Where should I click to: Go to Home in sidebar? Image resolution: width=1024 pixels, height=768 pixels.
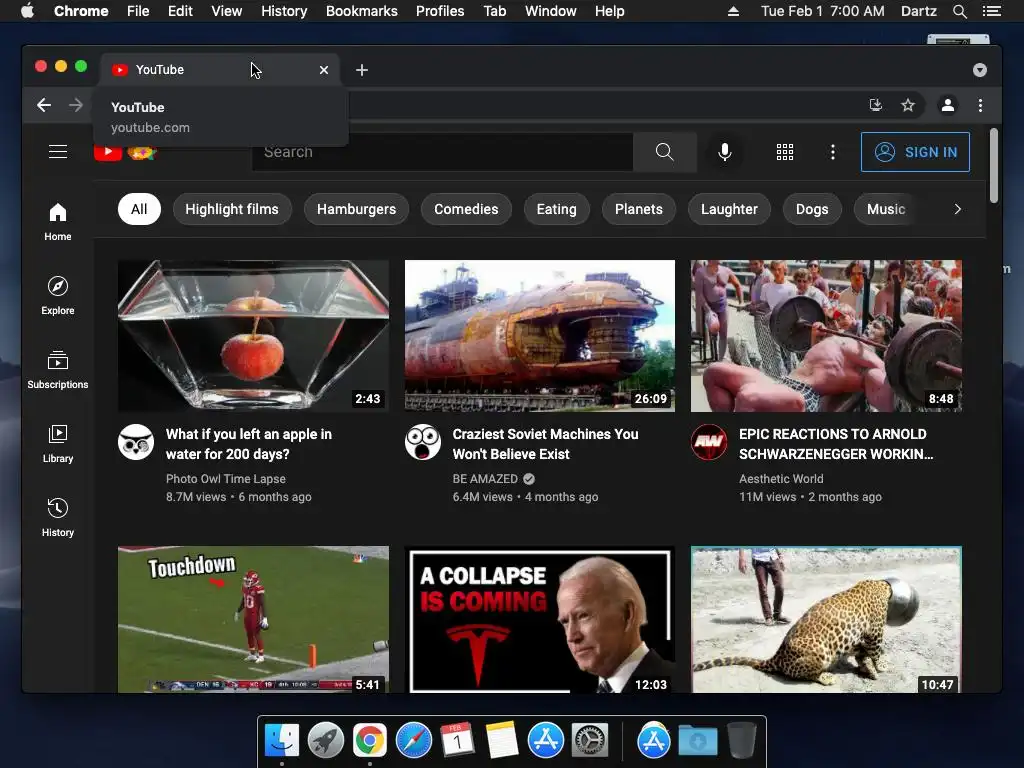[57, 221]
